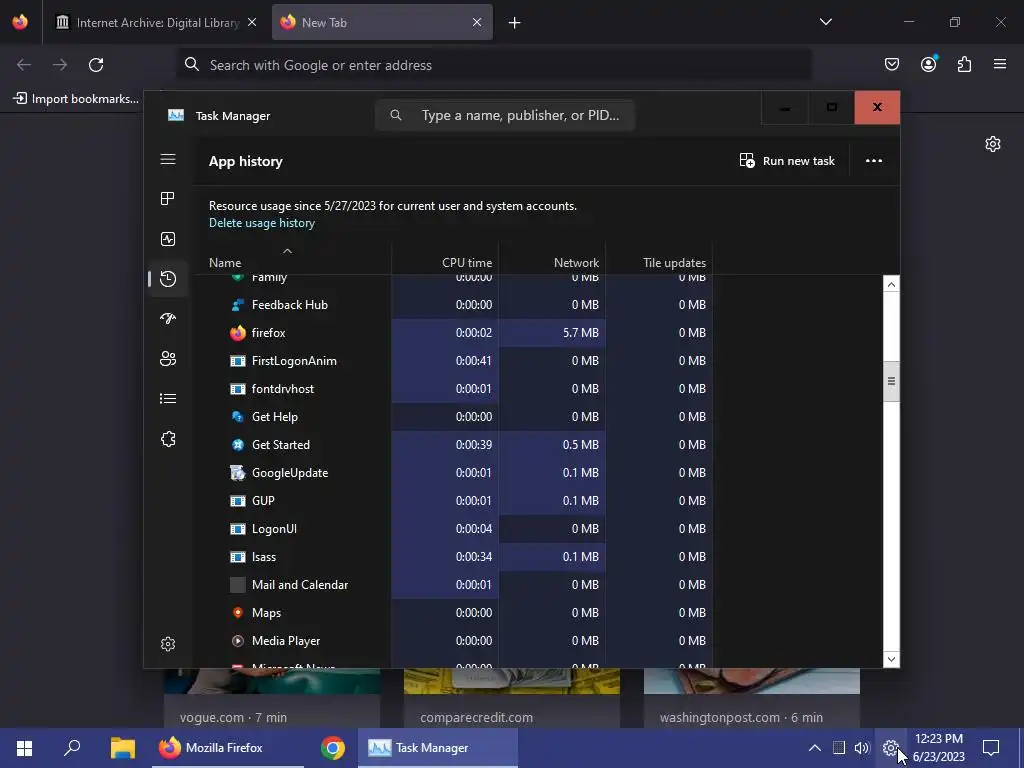Open Google Chrome from the taskbar
This screenshot has width=1024, height=768.
click(332, 748)
